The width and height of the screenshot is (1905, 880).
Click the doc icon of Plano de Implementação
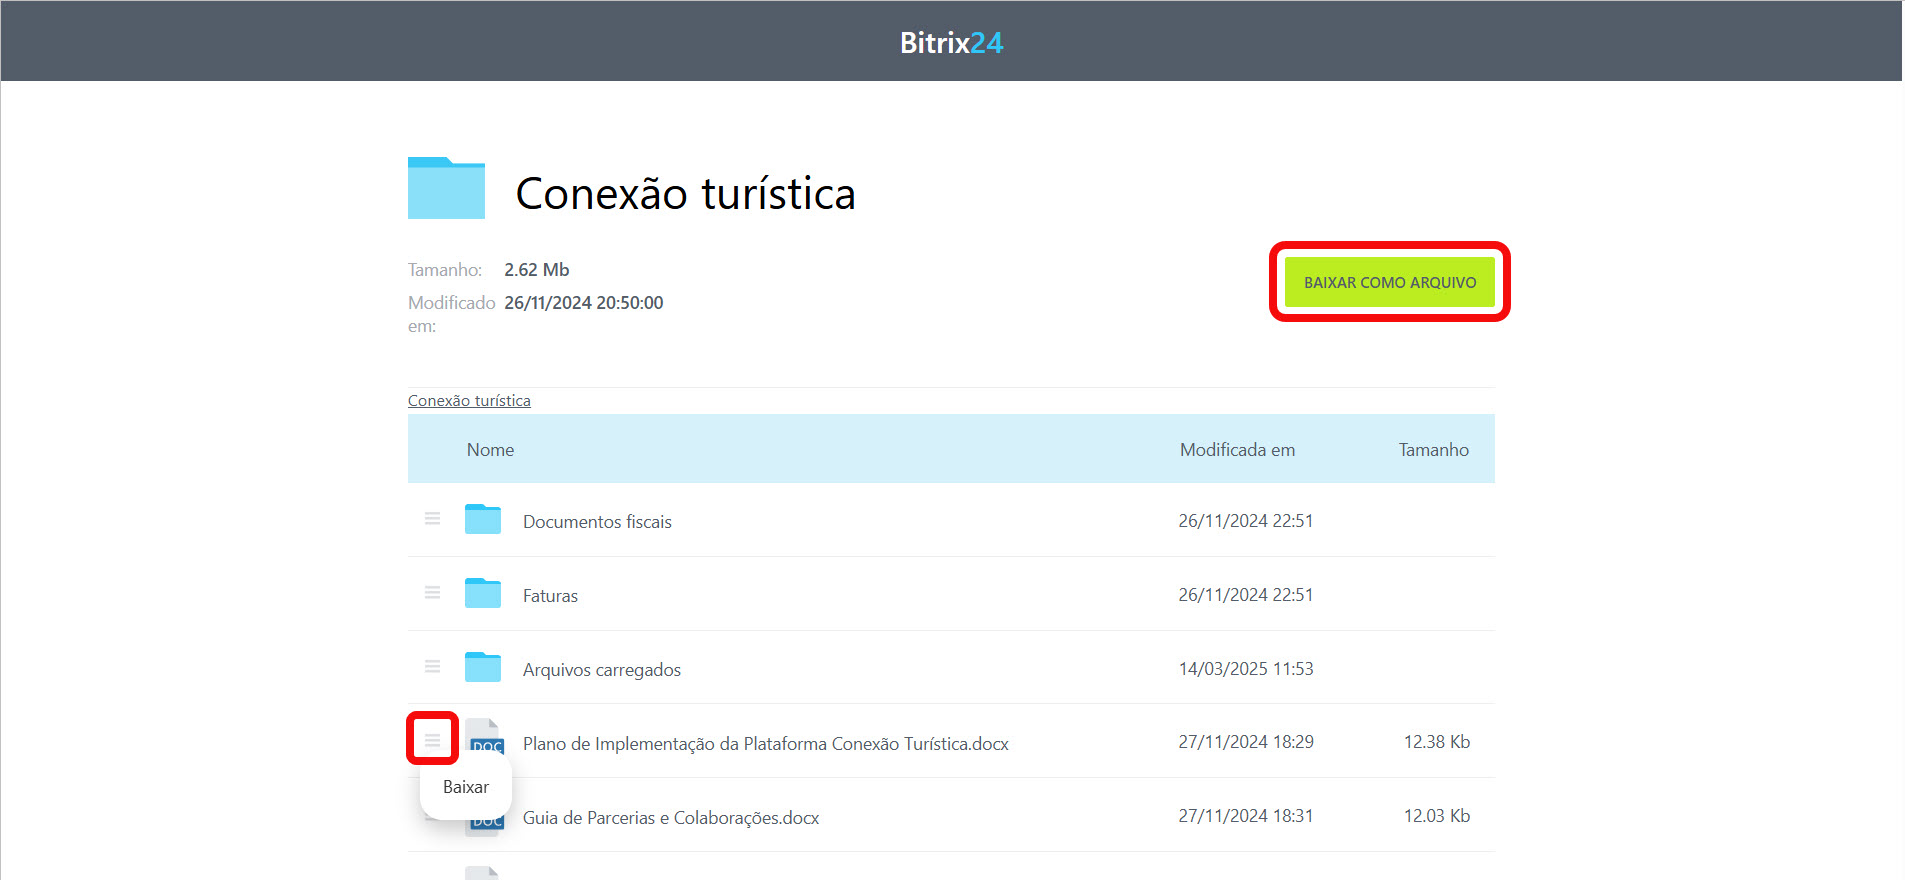485,738
